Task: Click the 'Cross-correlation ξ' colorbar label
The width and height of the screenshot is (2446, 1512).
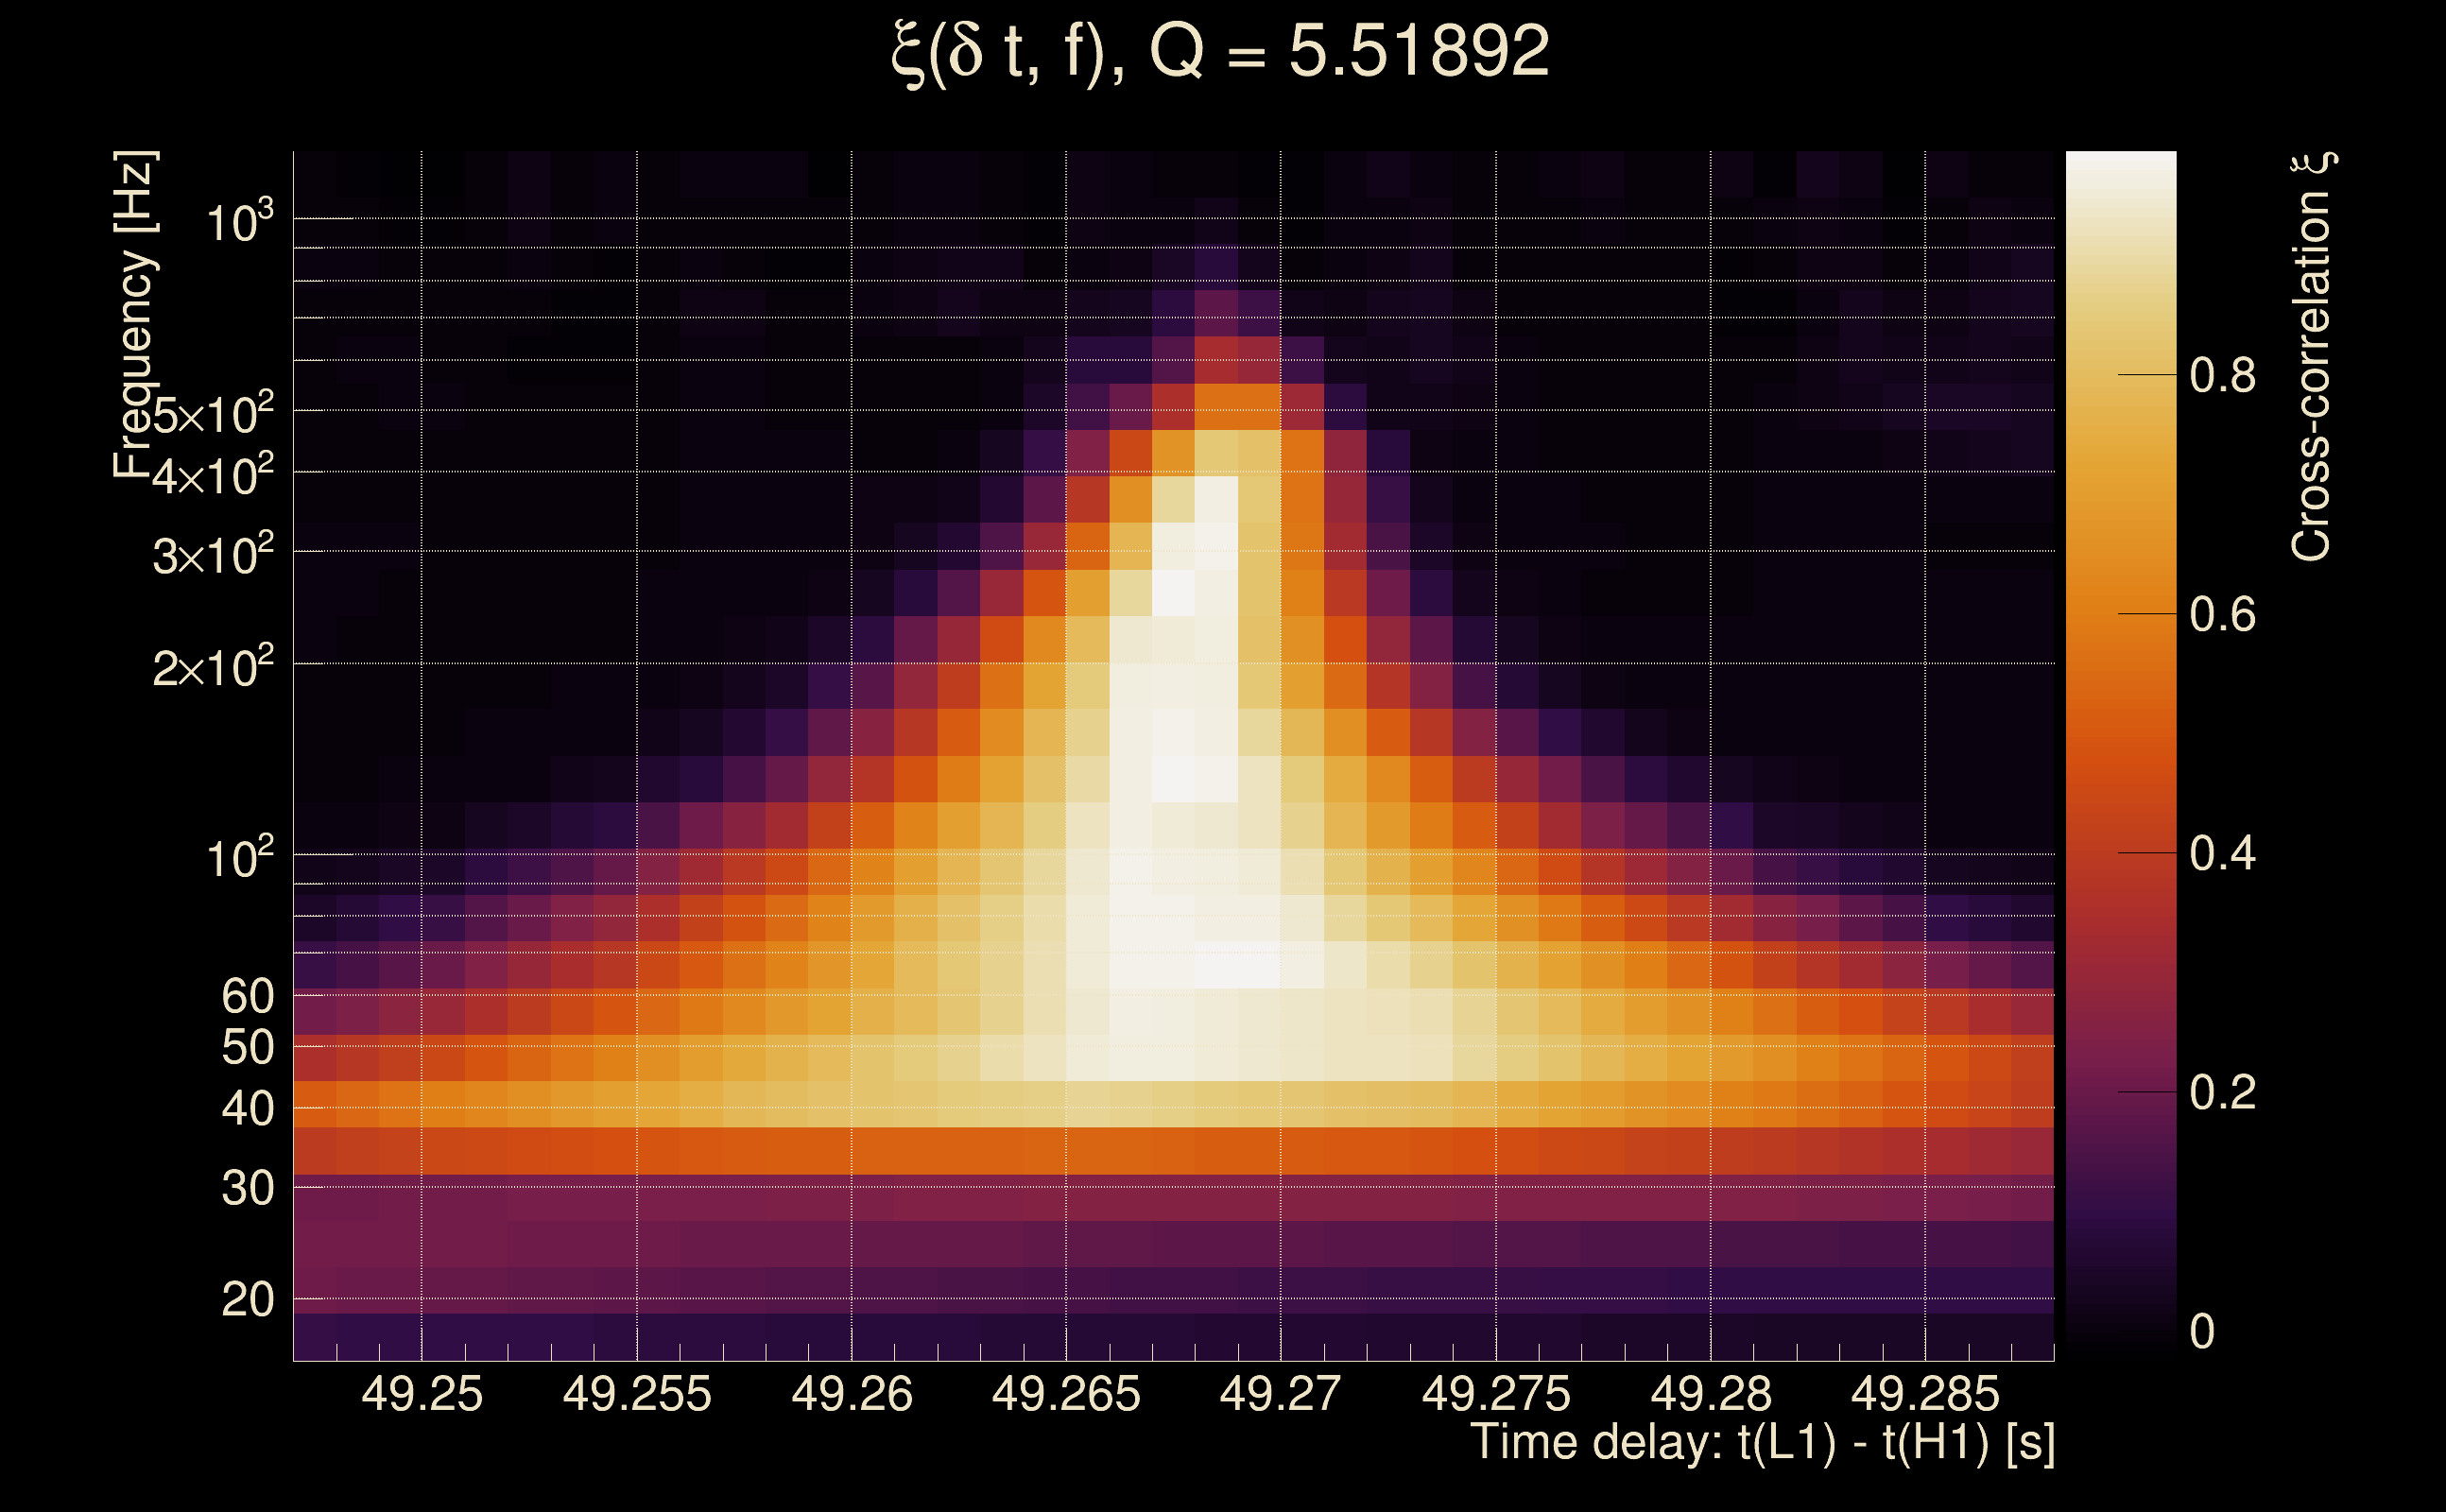Action: pyautogui.click(x=2312, y=357)
